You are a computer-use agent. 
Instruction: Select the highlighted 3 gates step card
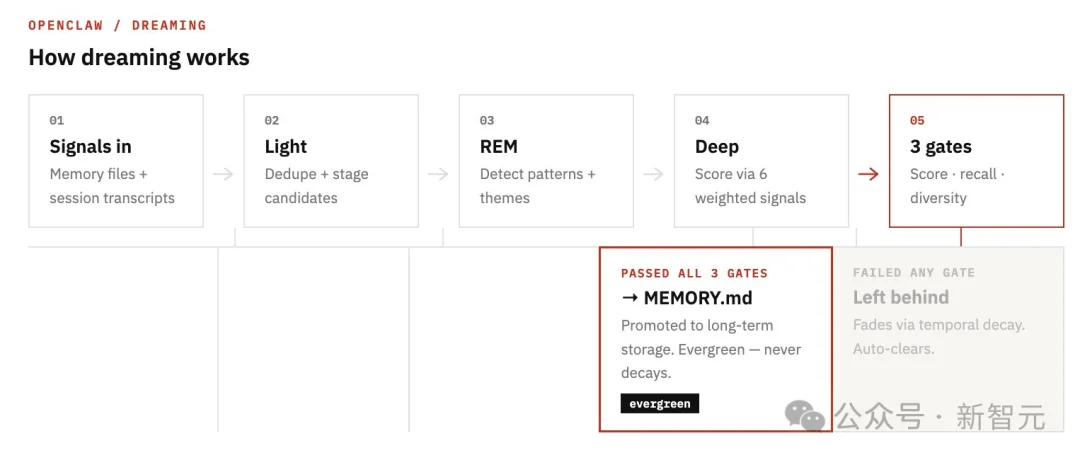[x=976, y=161]
